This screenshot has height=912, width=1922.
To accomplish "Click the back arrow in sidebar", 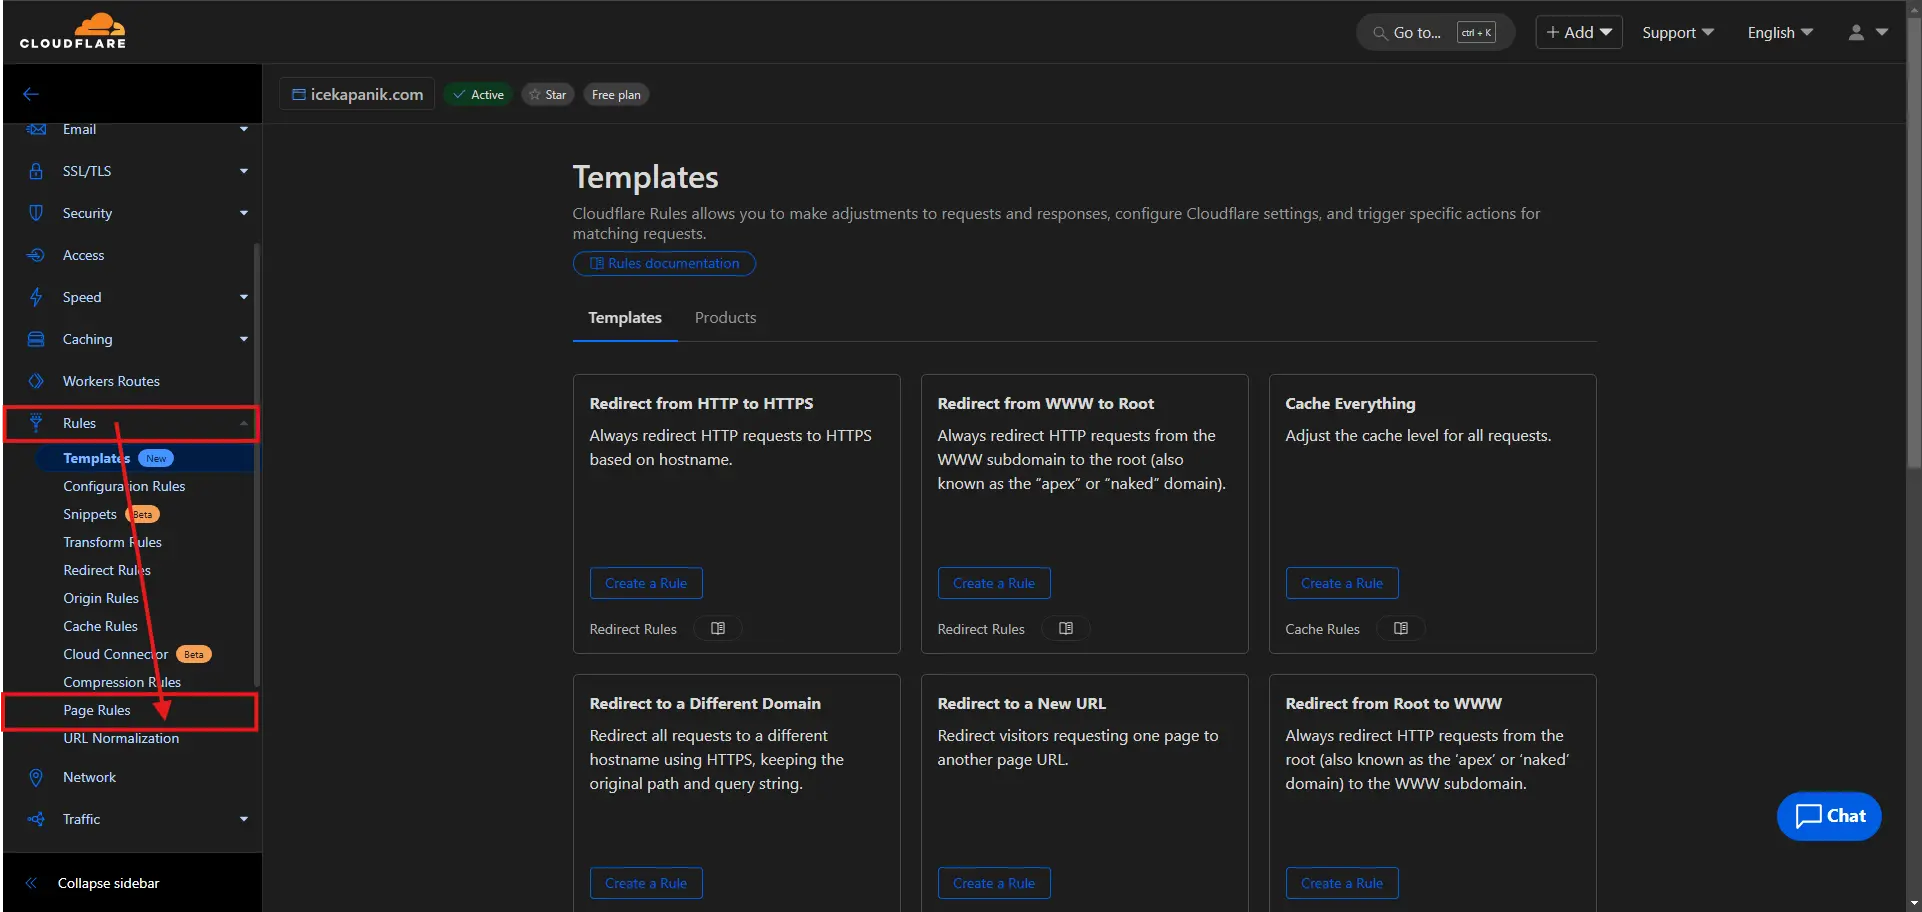I will pos(31,94).
